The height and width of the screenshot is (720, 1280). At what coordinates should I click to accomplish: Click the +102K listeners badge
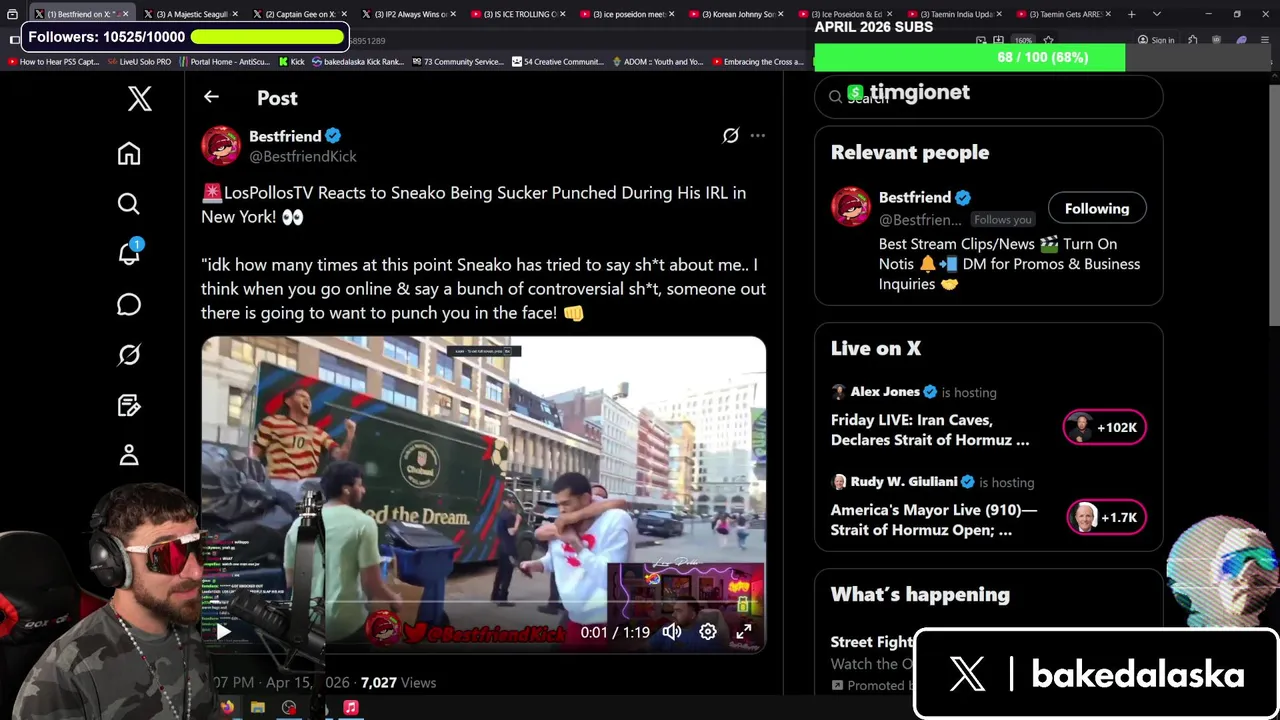click(x=1104, y=428)
